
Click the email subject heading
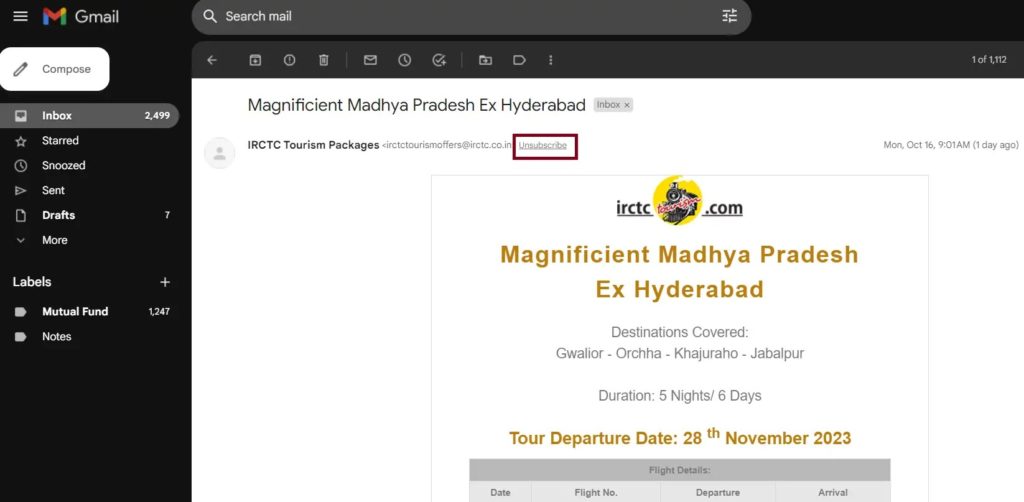point(417,105)
